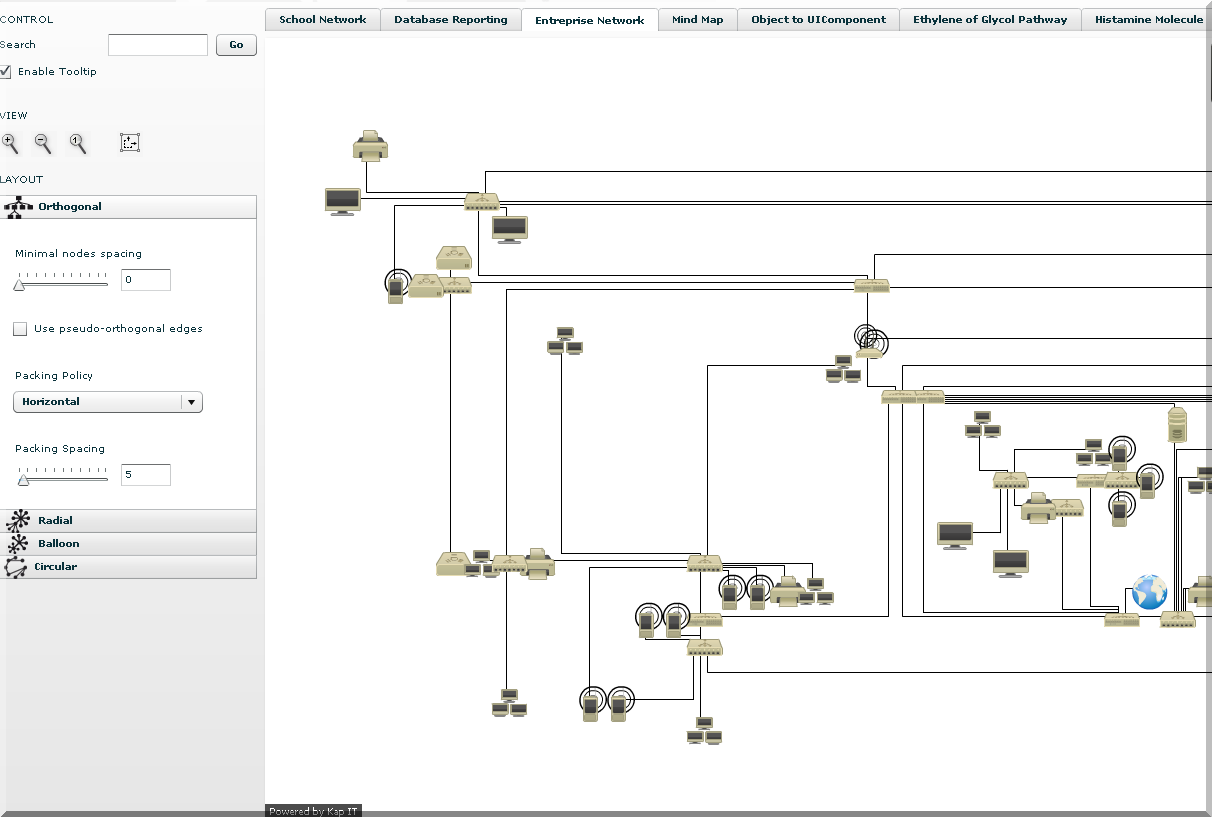Open the Packing Policy dropdown
This screenshot has height=817, width=1212.
click(108, 402)
